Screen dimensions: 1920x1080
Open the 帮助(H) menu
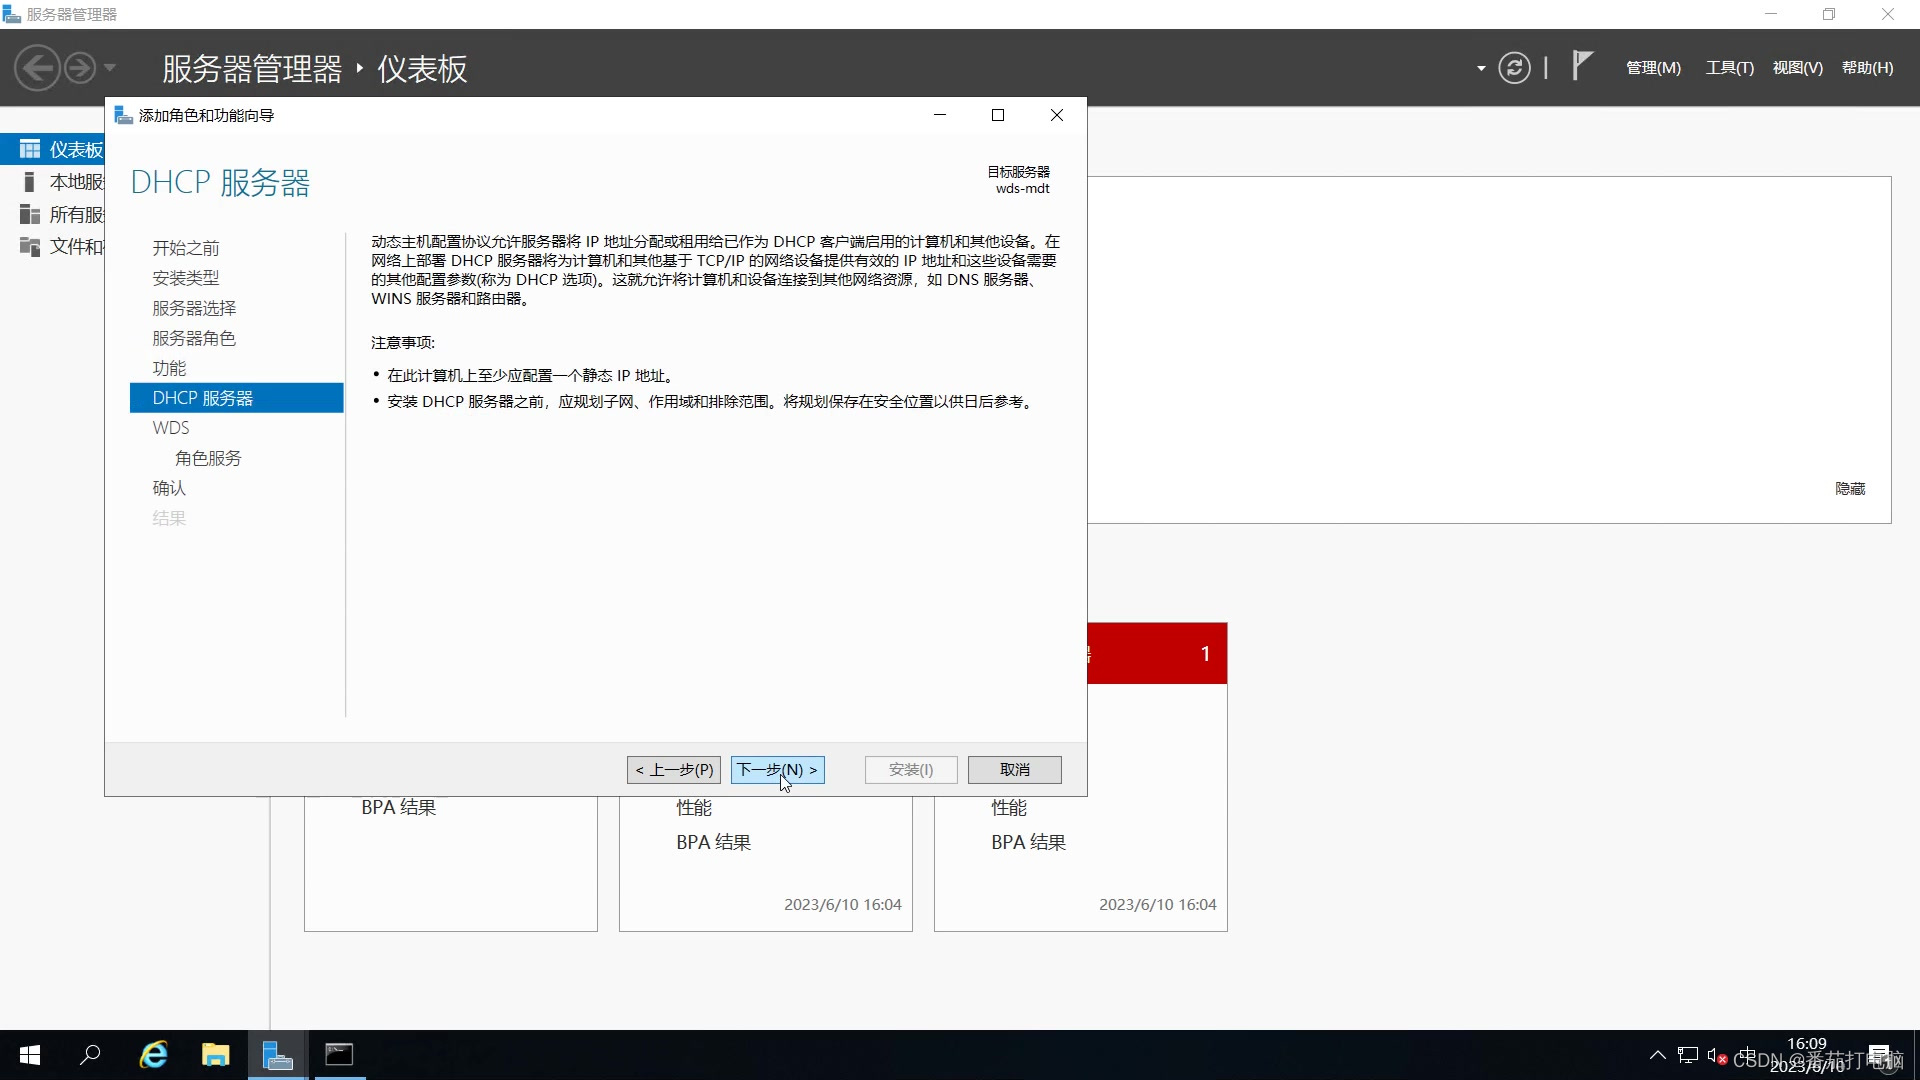click(x=1867, y=68)
